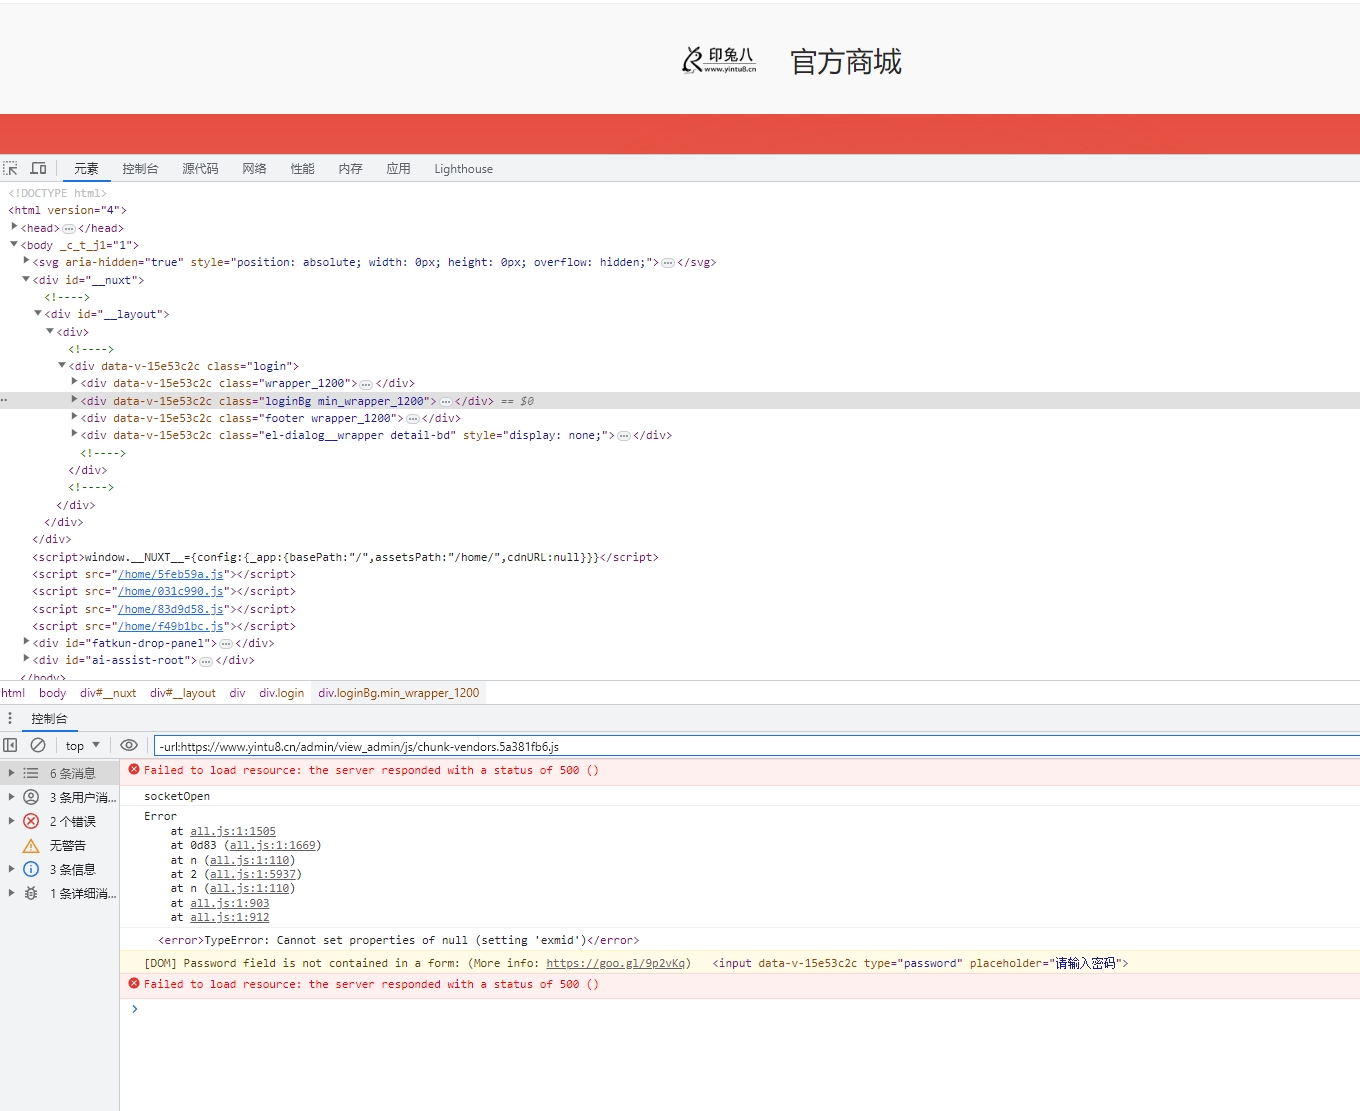This screenshot has width=1360, height=1111.
Task: Expand the head element node
Action: coord(14,227)
